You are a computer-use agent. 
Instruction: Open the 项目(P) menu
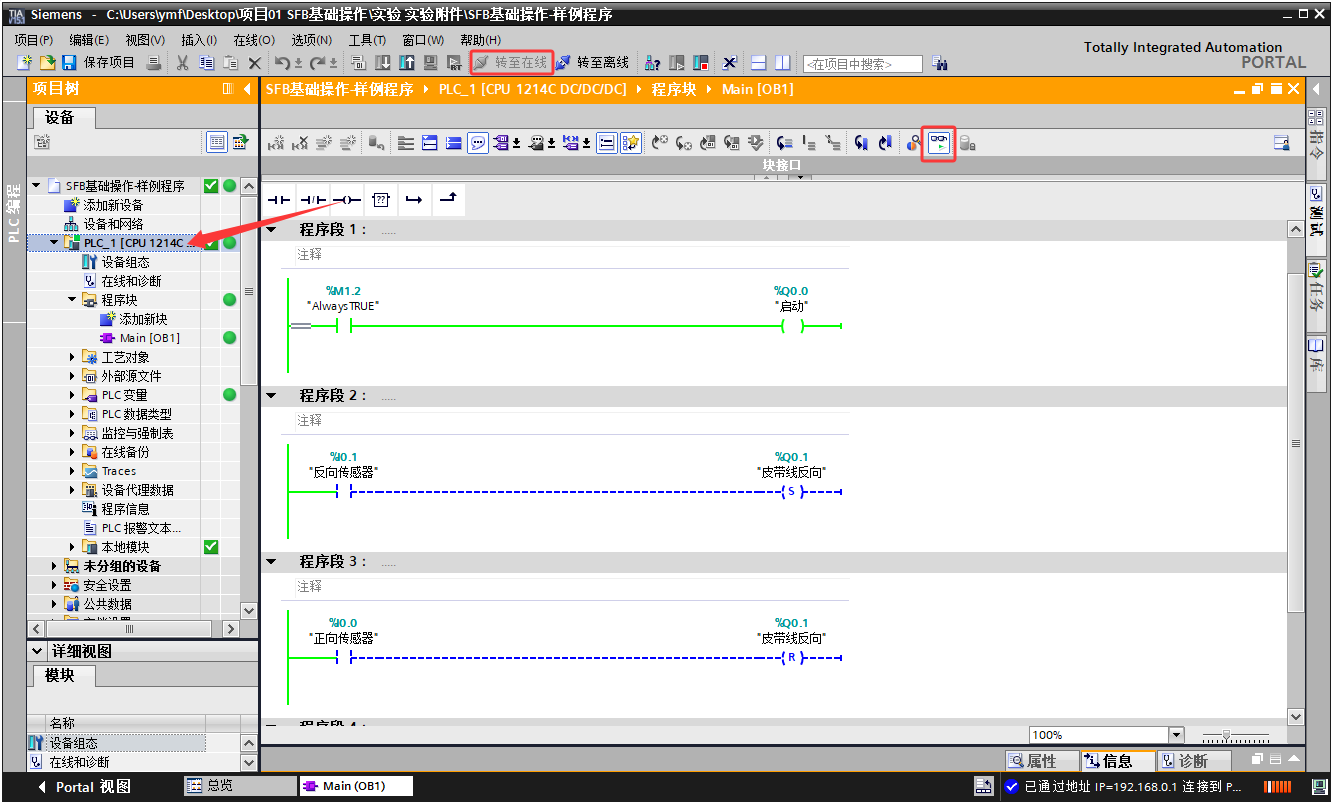coord(33,40)
